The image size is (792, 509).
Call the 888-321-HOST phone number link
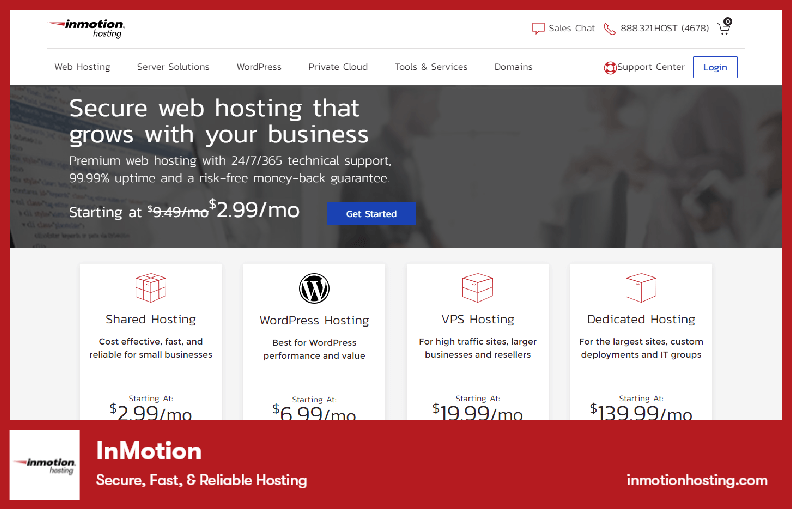click(x=665, y=28)
